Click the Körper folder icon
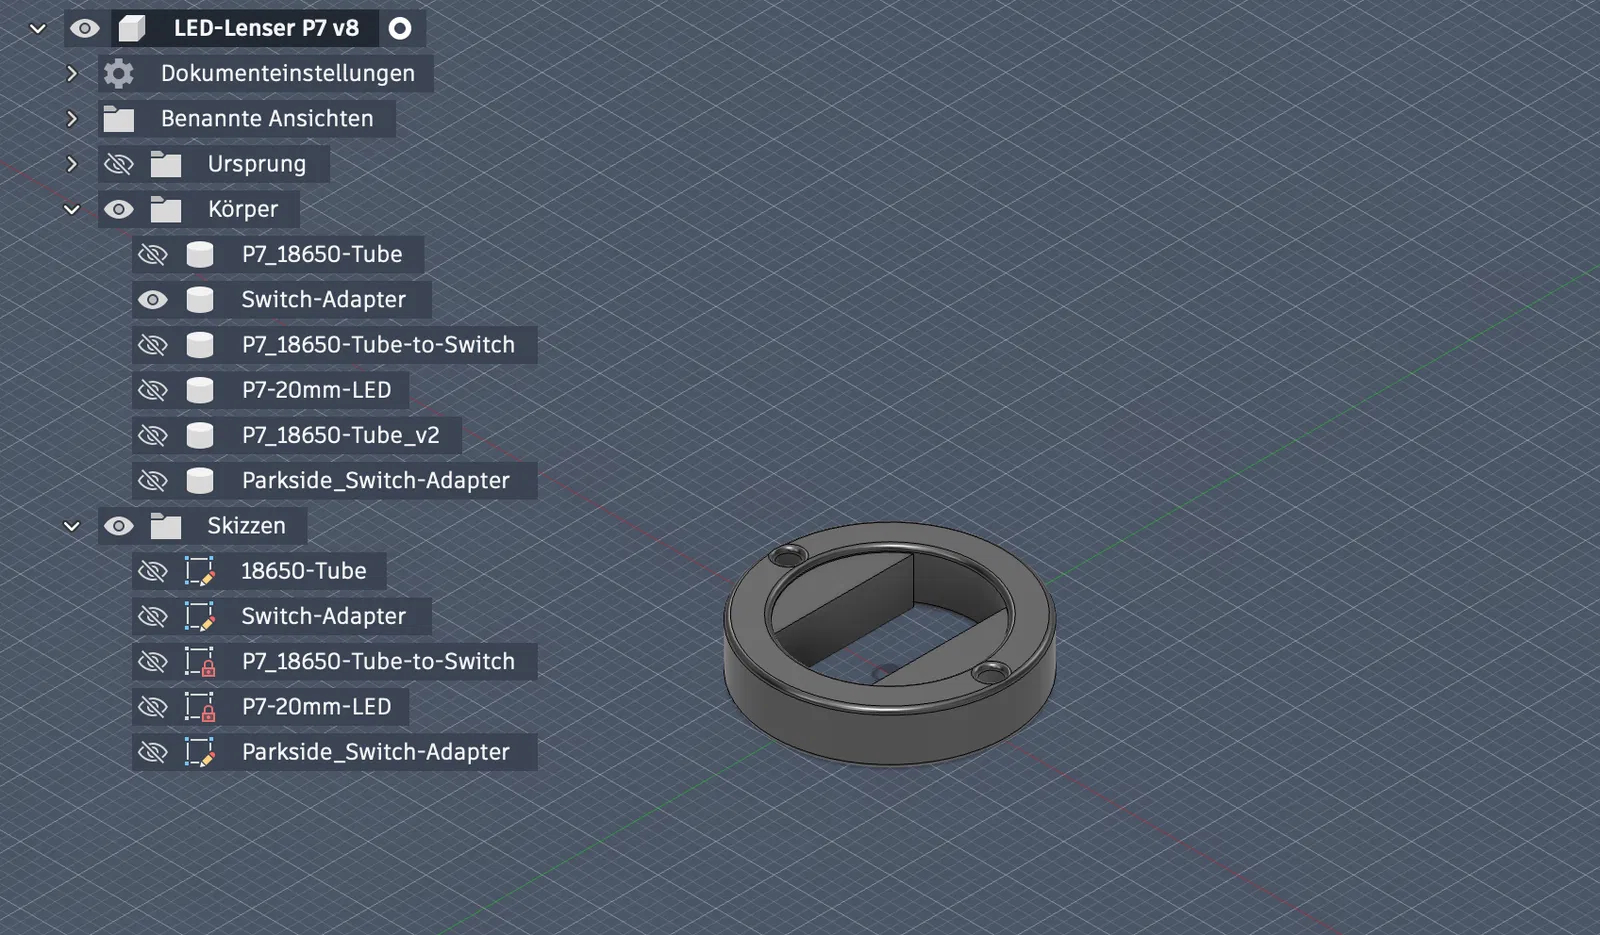1600x935 pixels. click(166, 209)
